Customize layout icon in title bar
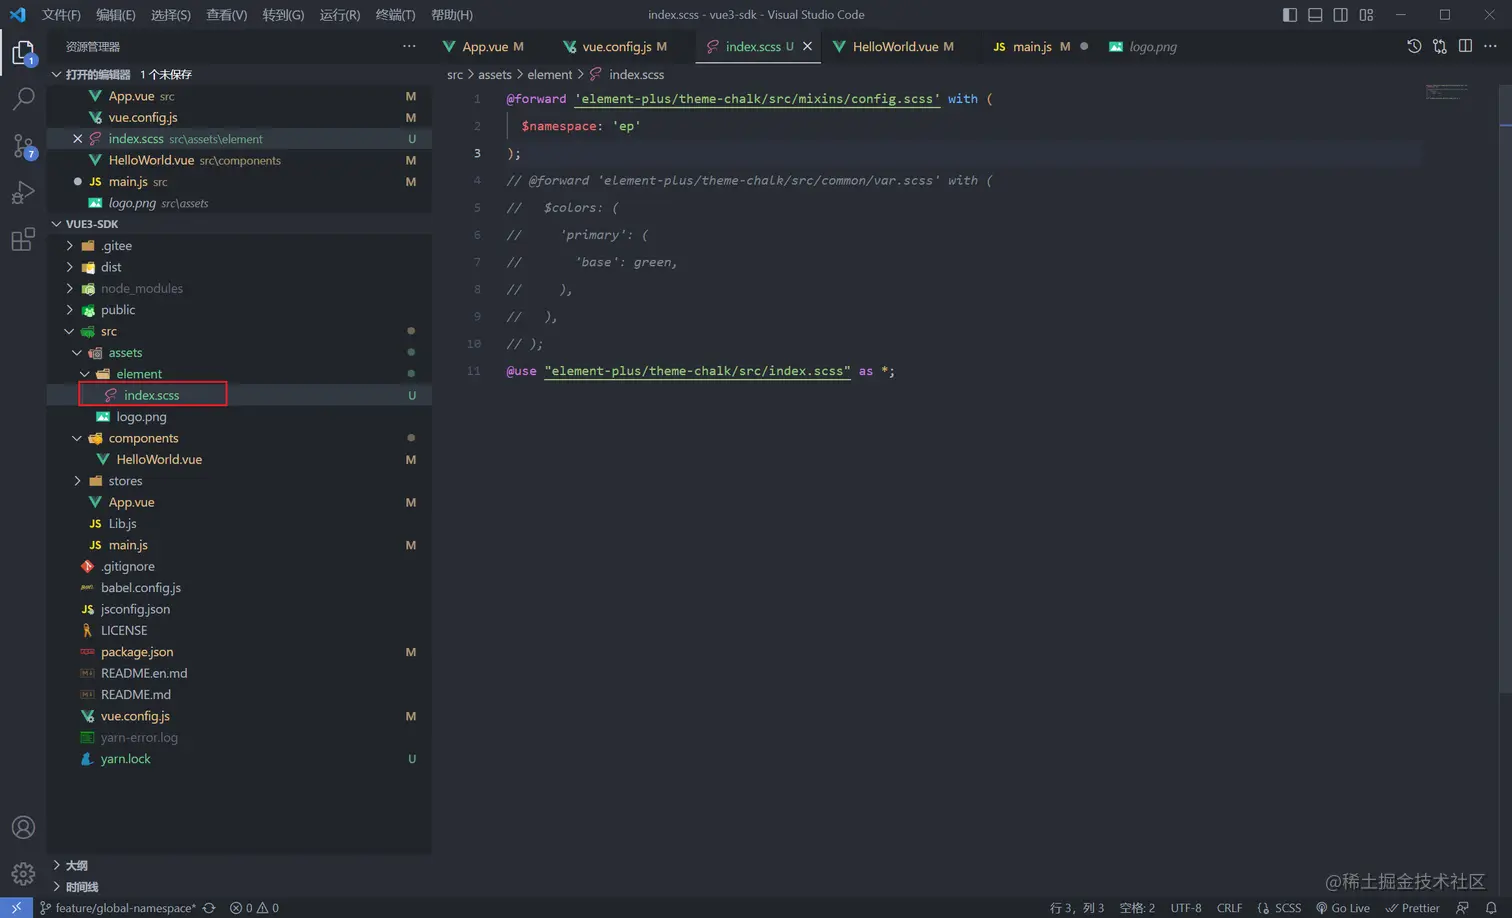 (x=1366, y=15)
